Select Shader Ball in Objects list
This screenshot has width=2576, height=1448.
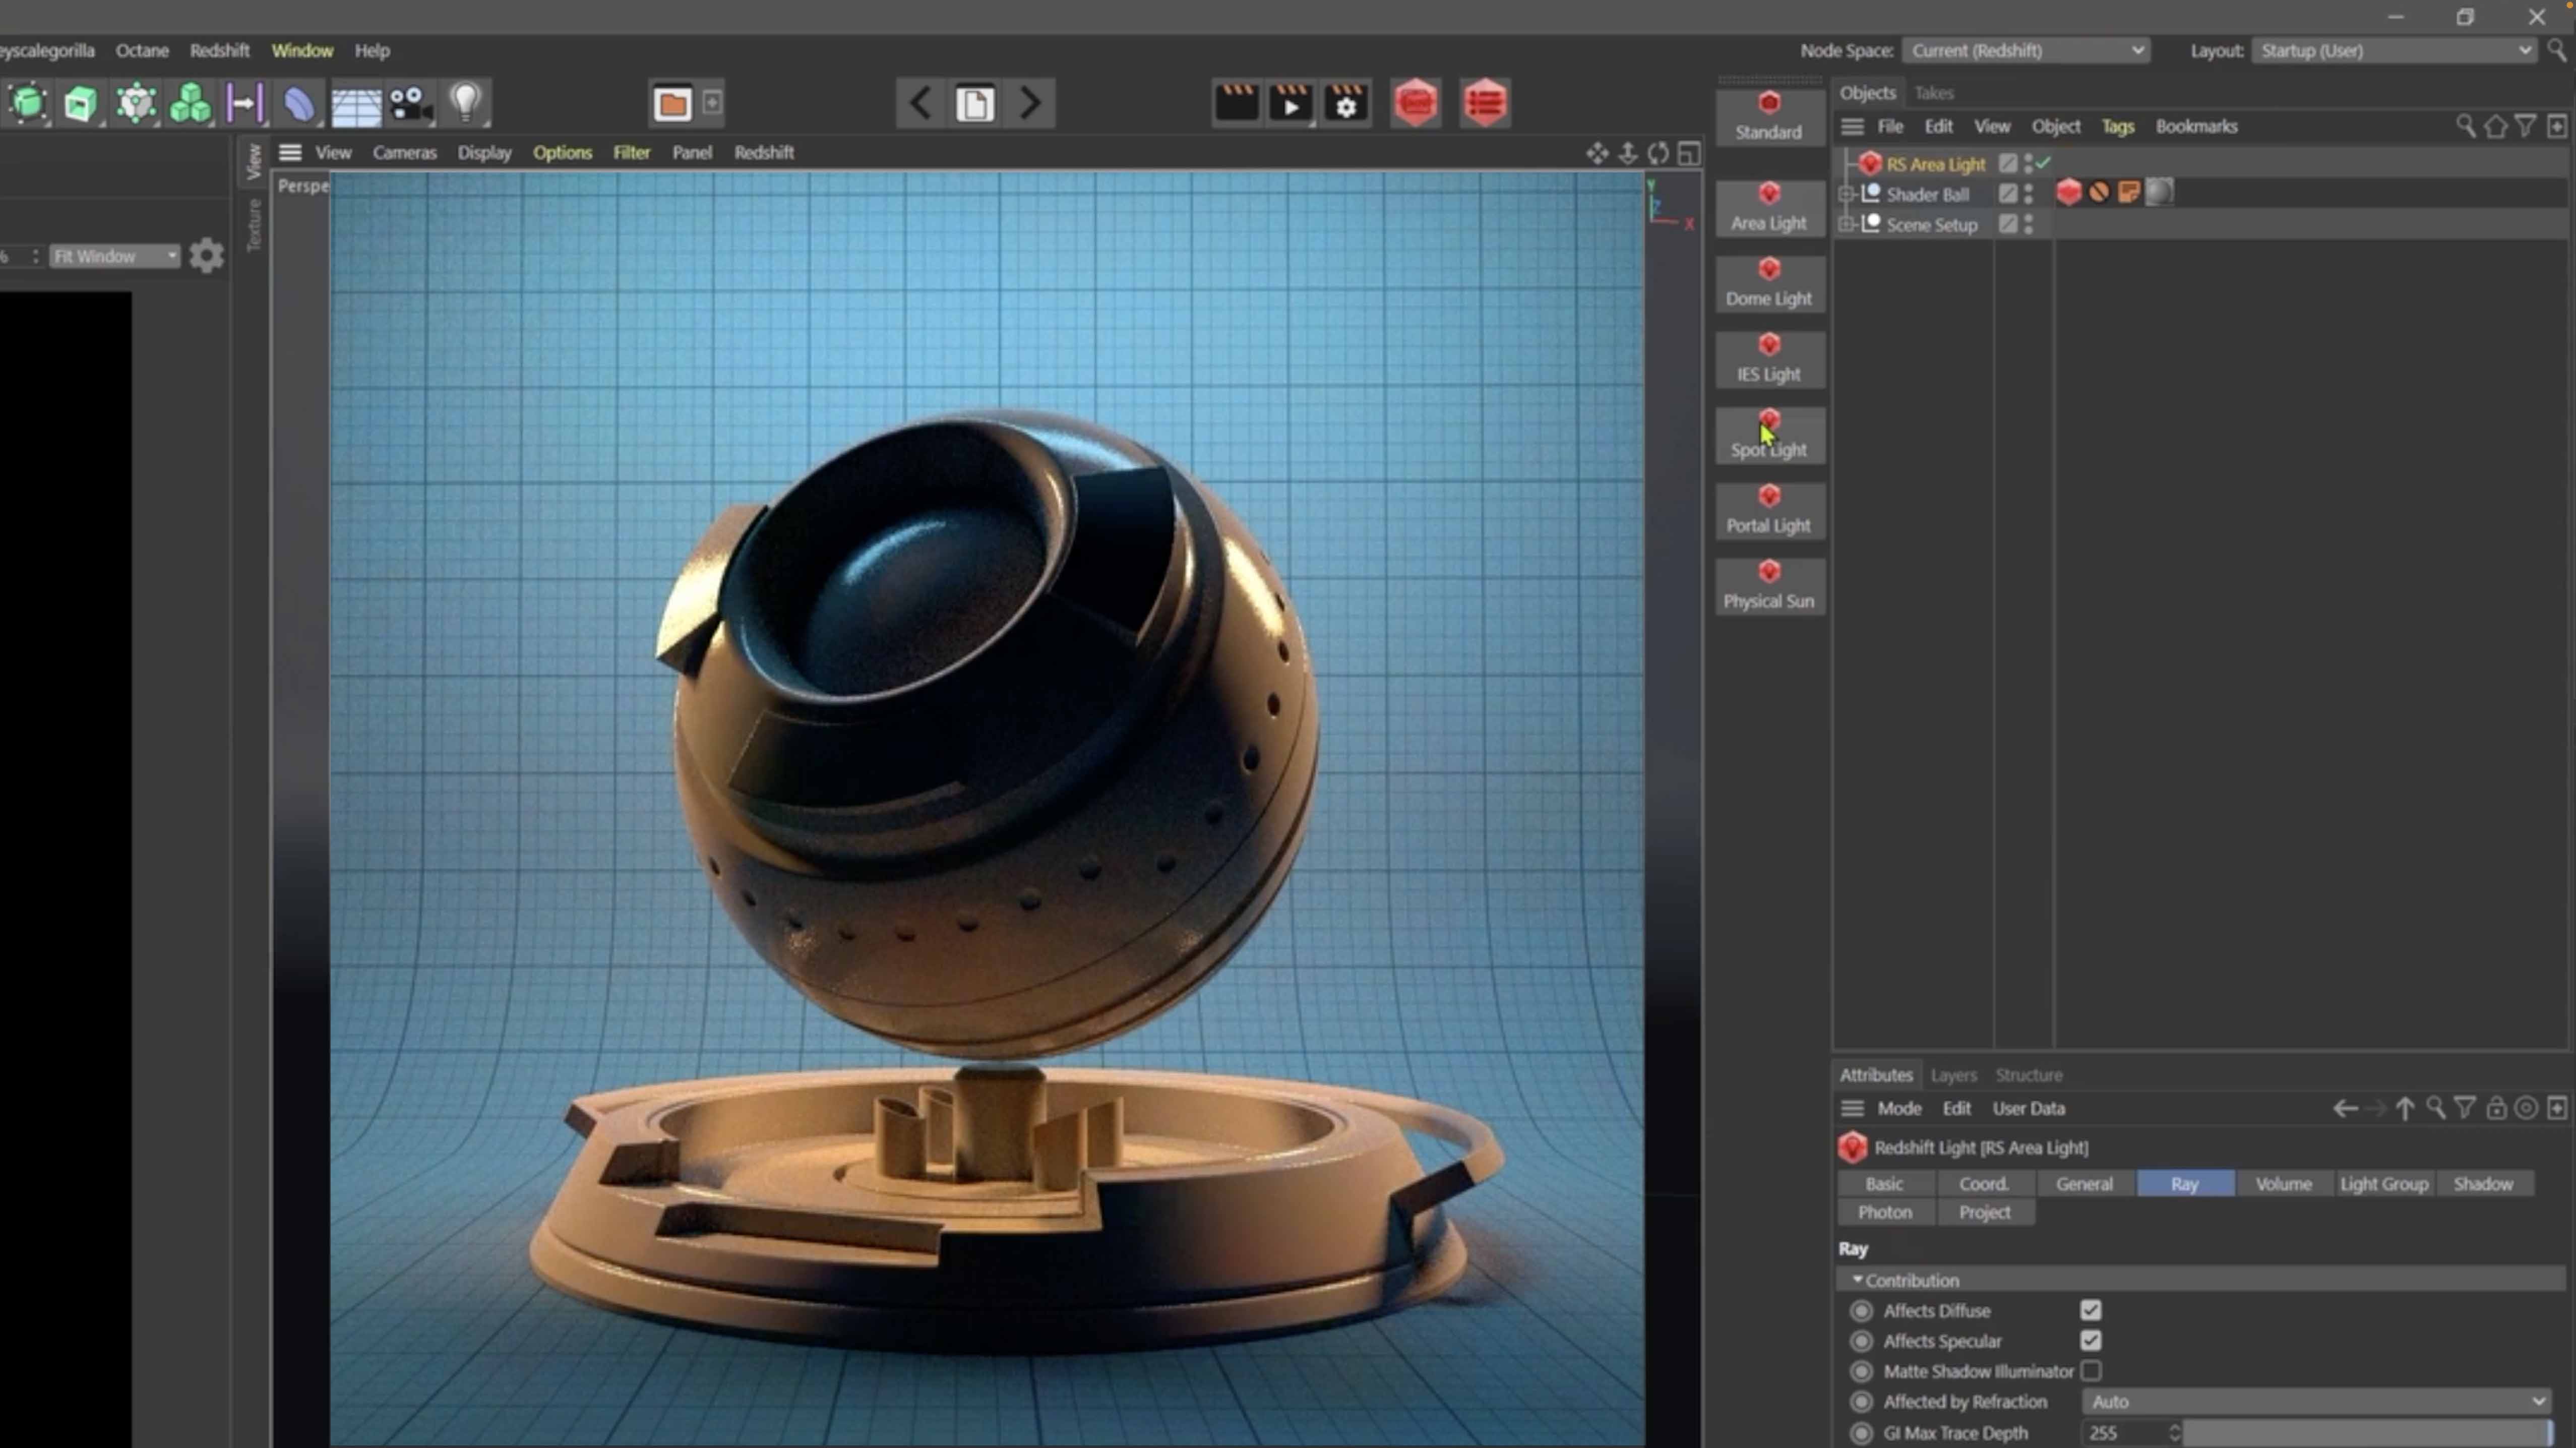1926,194
